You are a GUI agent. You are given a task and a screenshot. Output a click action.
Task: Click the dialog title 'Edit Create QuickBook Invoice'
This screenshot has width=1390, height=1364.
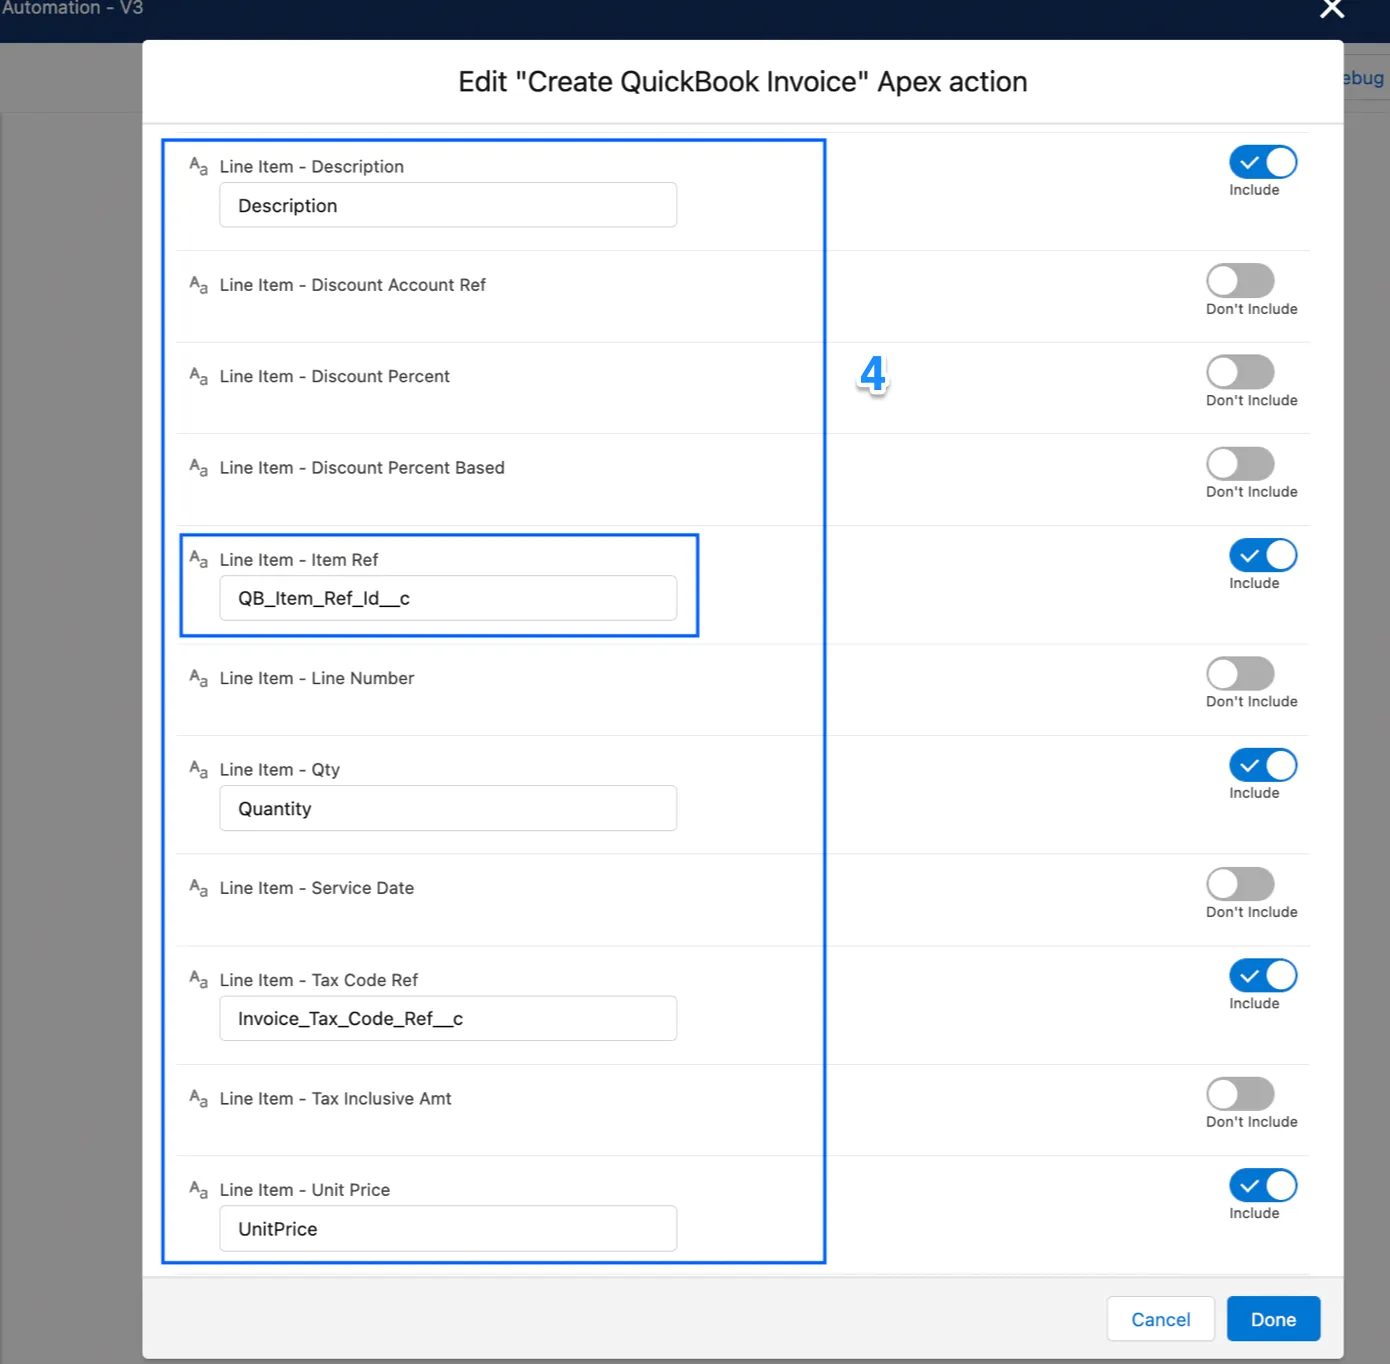pyautogui.click(x=743, y=82)
